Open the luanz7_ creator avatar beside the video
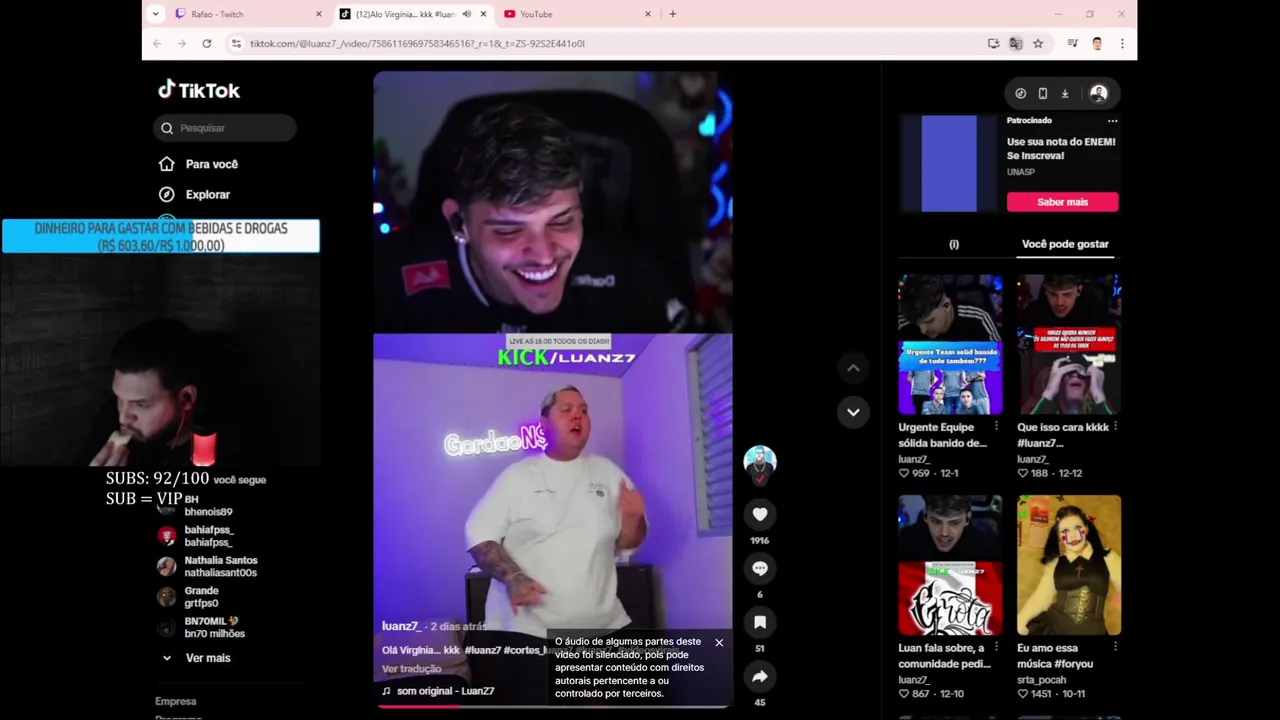 click(x=760, y=462)
